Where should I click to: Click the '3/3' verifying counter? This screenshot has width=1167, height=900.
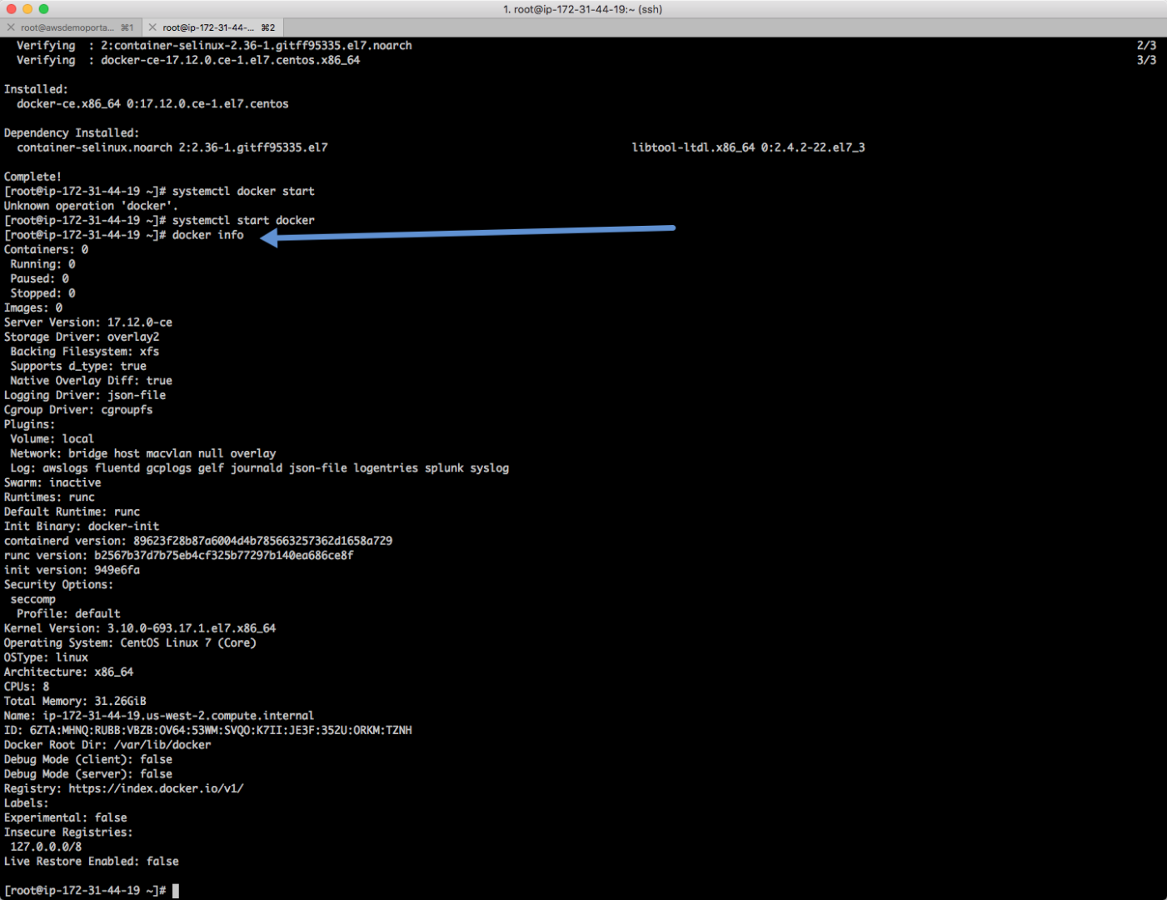[1146, 60]
